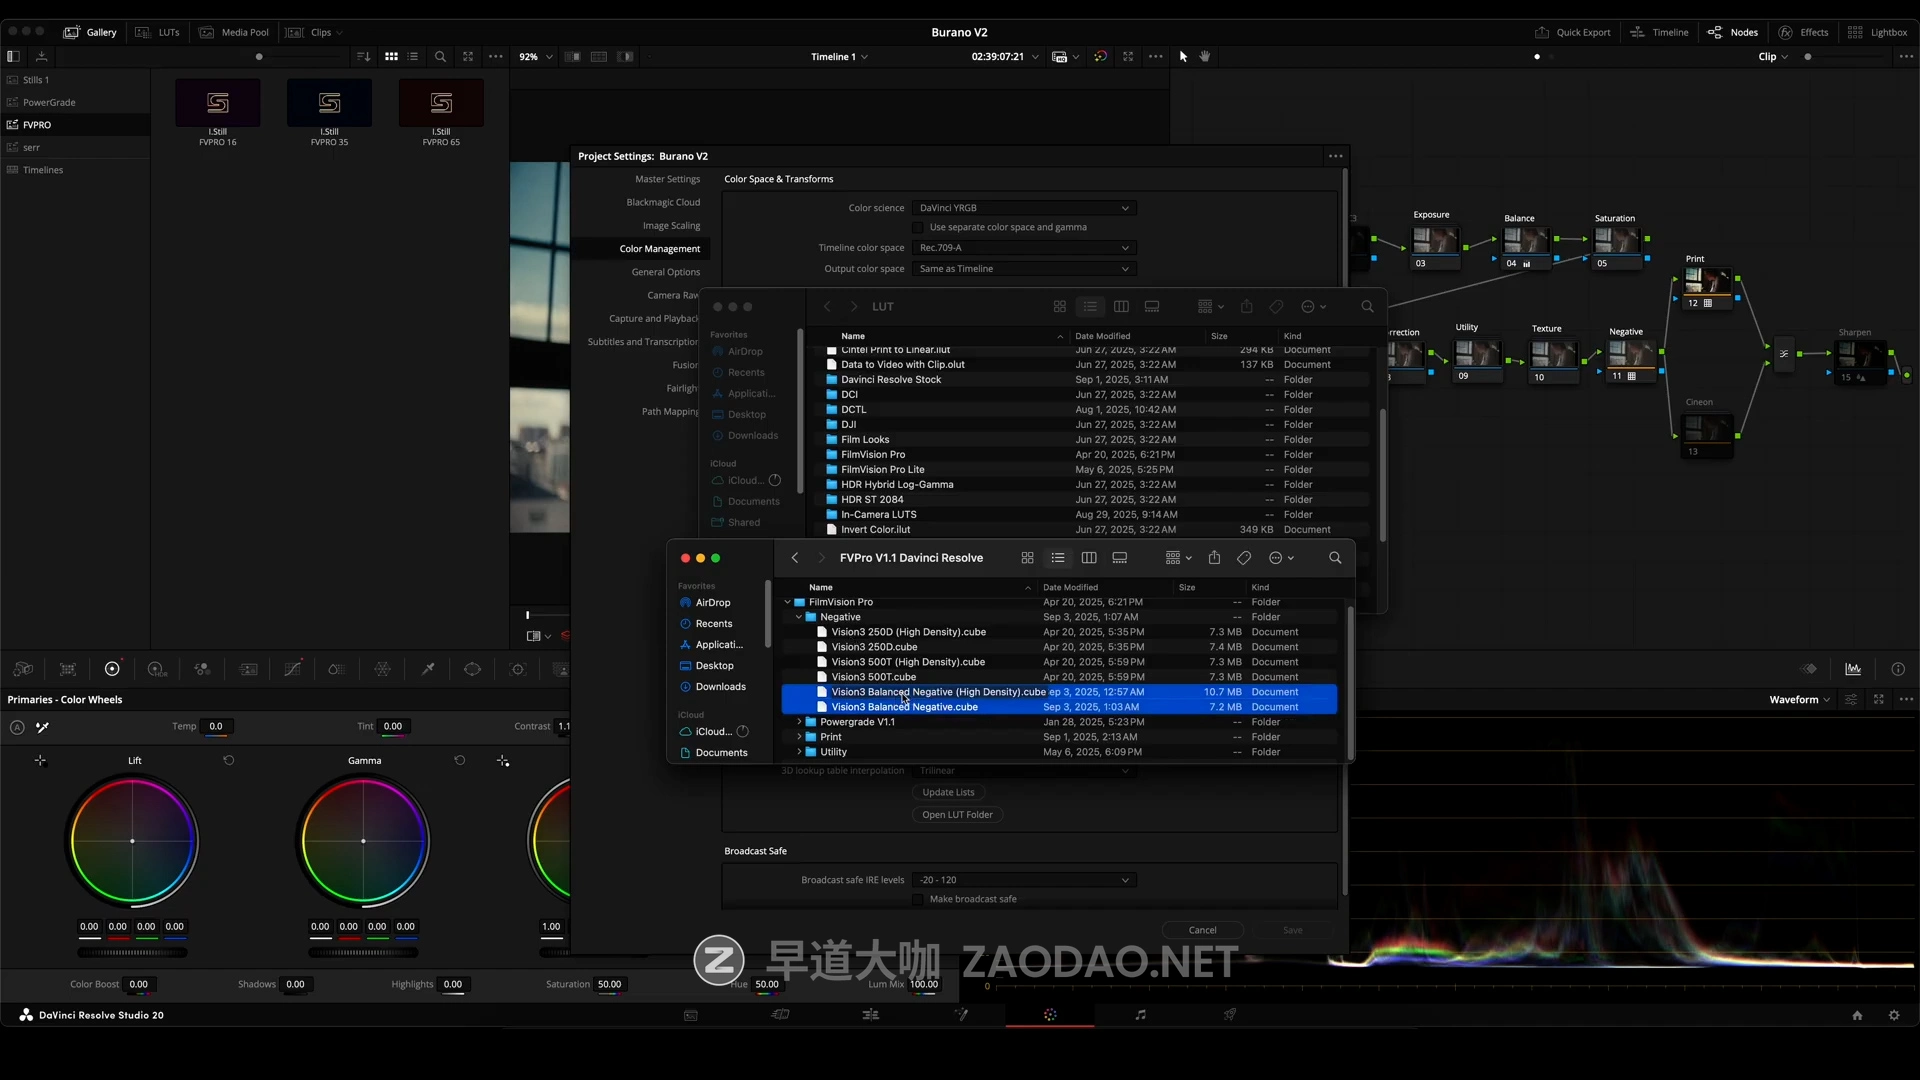This screenshot has width=1920, height=1080.
Task: Click the Open LUT Folder button
Action: [957, 814]
